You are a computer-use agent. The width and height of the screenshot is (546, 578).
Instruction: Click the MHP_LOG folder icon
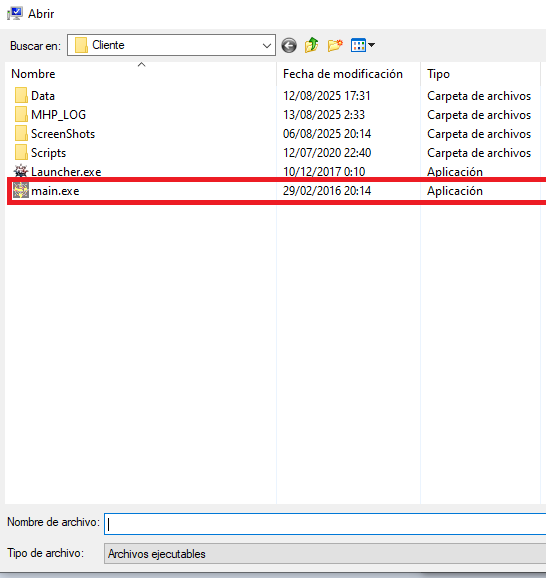tap(21, 114)
